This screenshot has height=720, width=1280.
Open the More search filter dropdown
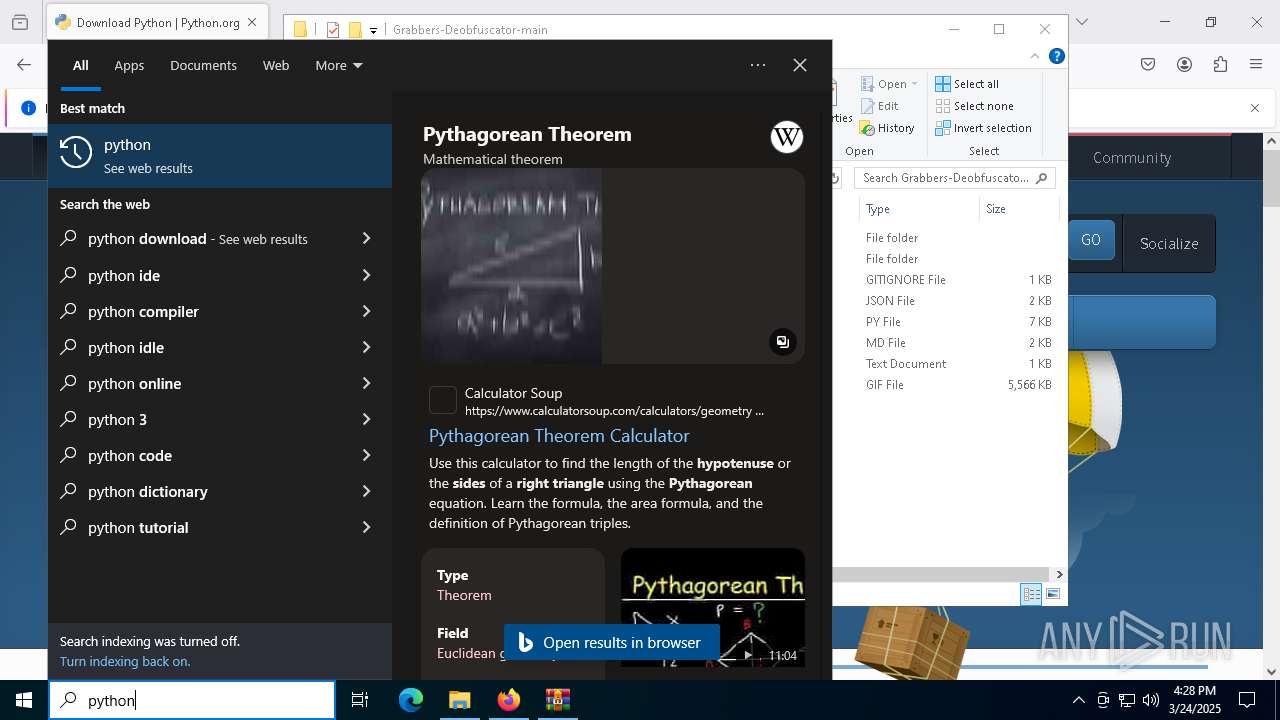(x=339, y=65)
